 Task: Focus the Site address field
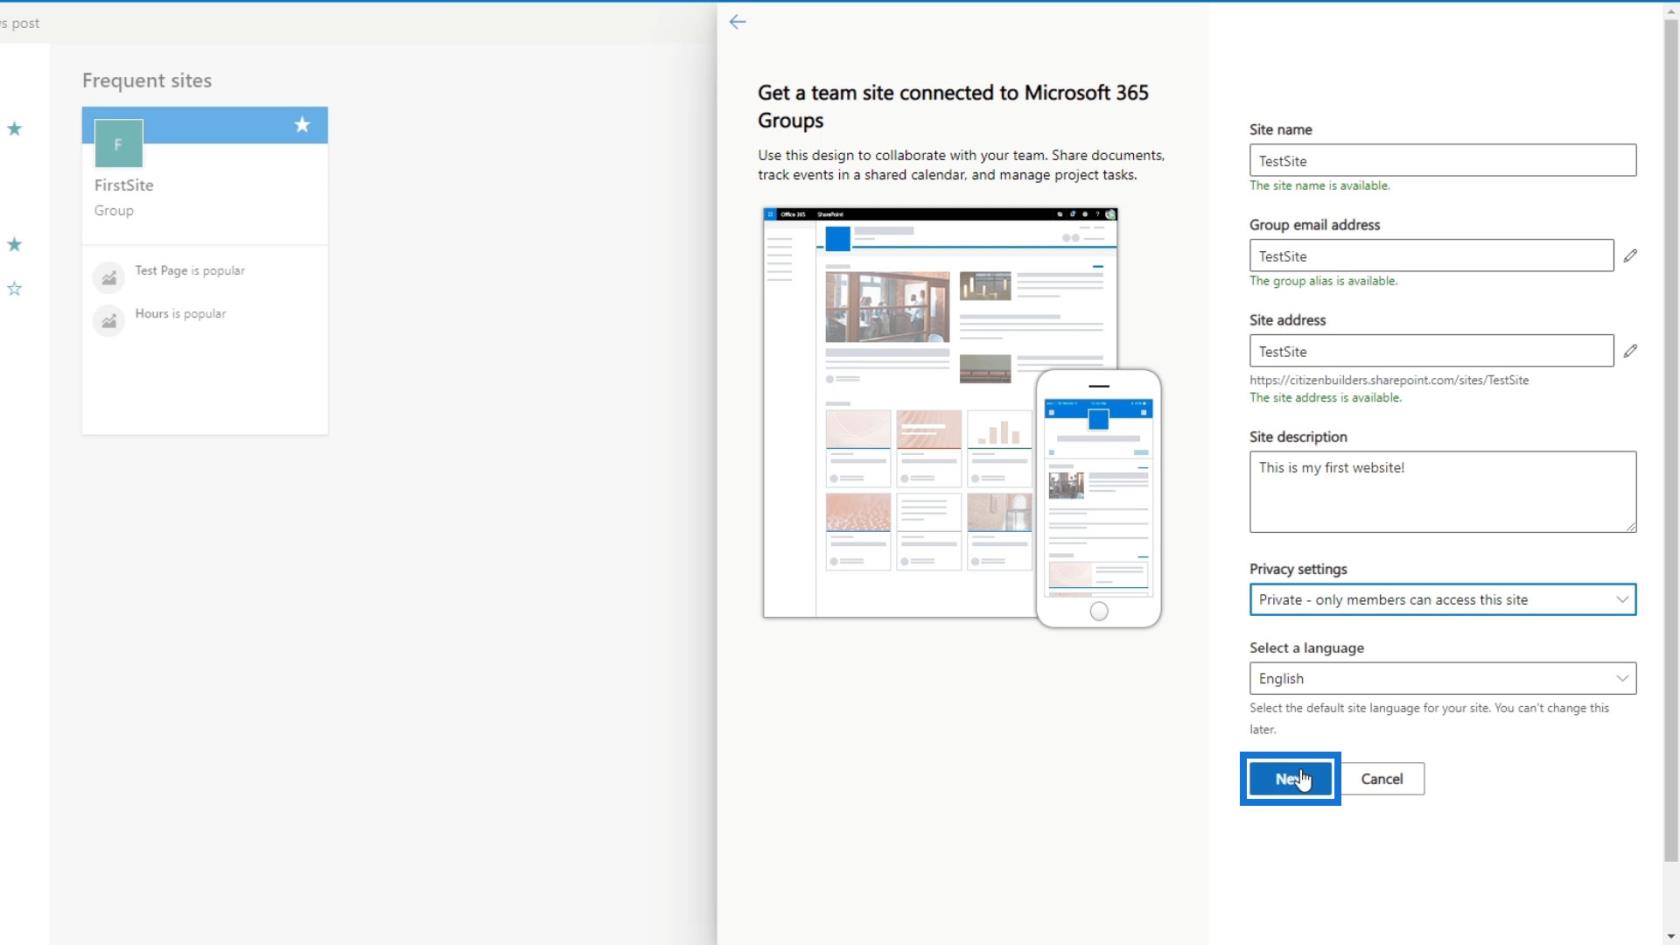(1431, 351)
